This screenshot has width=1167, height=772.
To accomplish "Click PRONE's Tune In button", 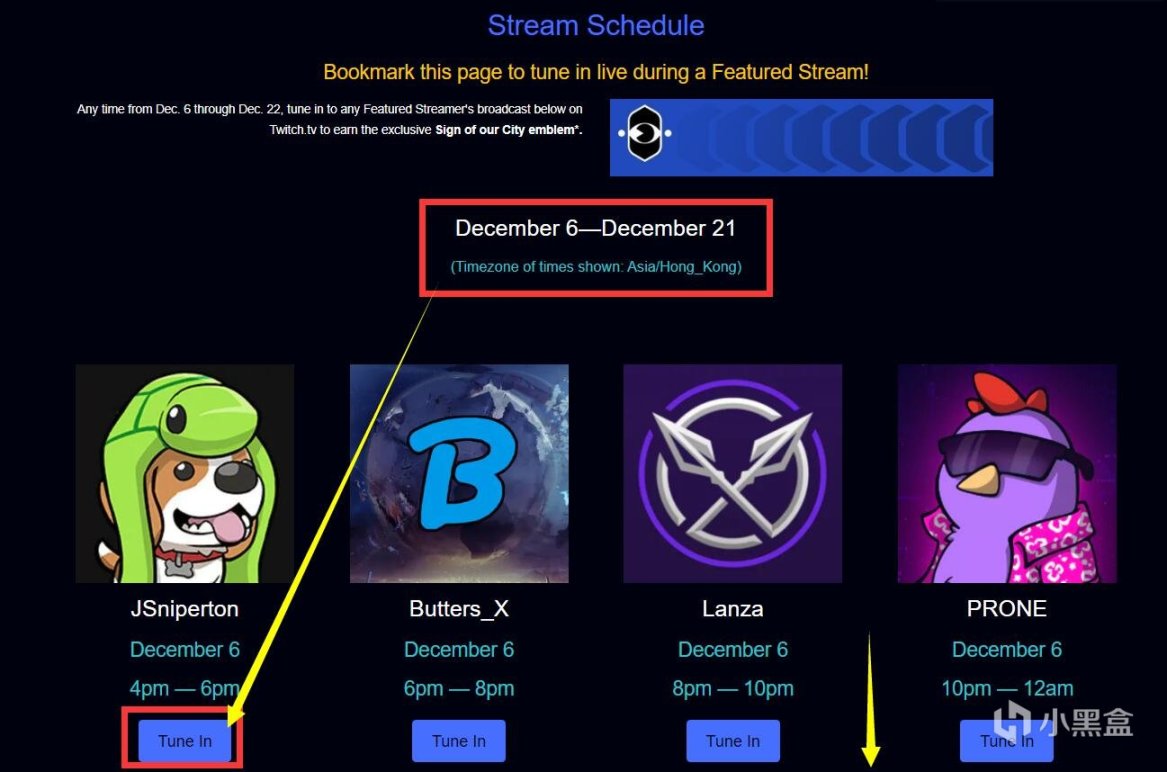I will pyautogui.click(x=1006, y=741).
